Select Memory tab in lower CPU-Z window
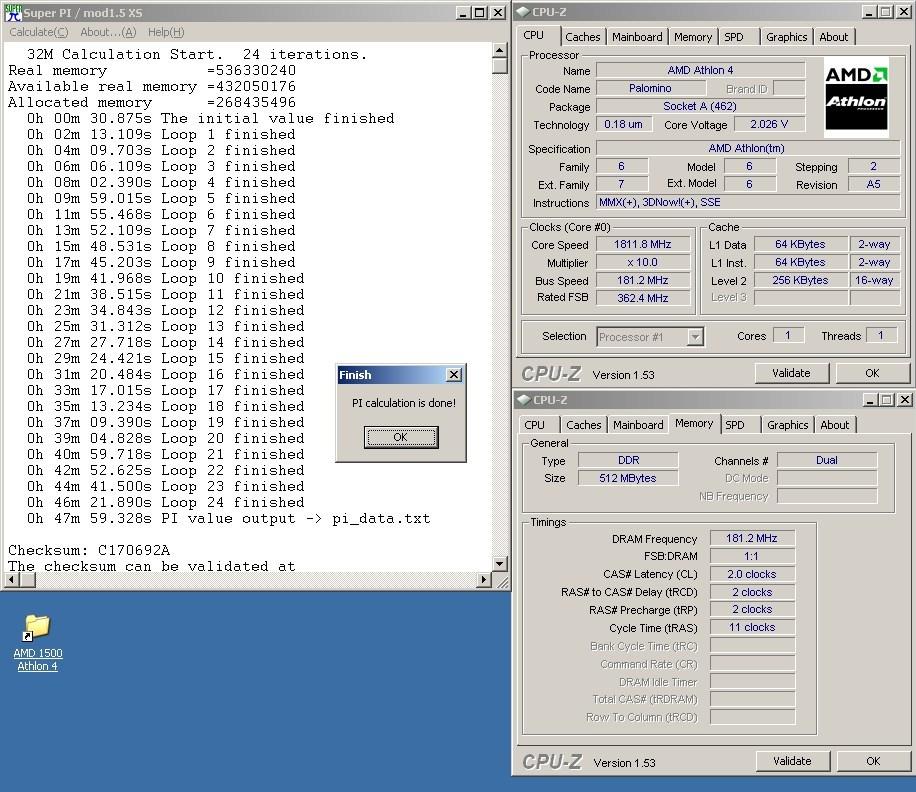916x792 pixels. (694, 423)
